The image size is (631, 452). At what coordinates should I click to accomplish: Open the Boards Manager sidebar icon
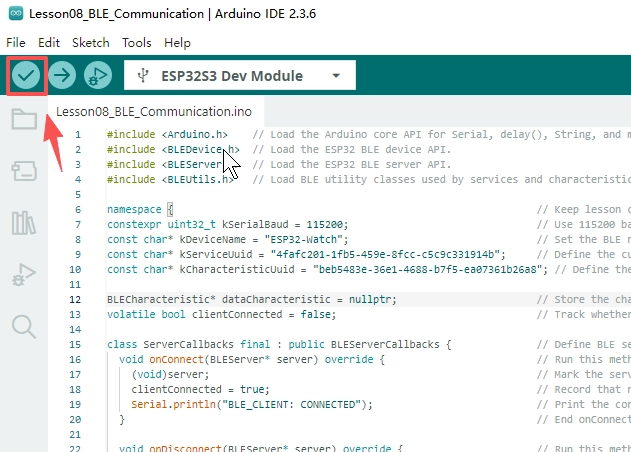(x=24, y=171)
